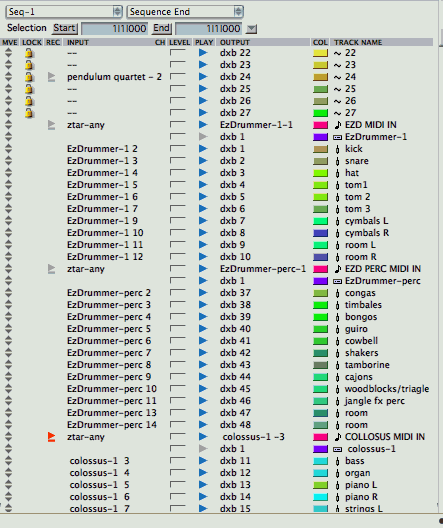Image resolution: width=443 pixels, height=528 pixels.
Task: Click the lock icon on track 24
Action: point(29,77)
